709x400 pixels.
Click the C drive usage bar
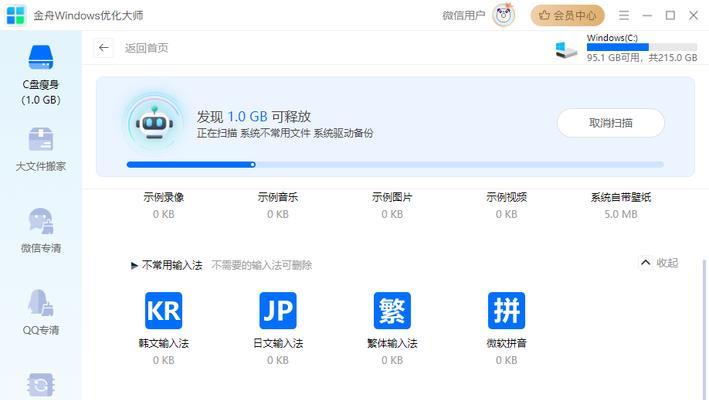pos(642,47)
